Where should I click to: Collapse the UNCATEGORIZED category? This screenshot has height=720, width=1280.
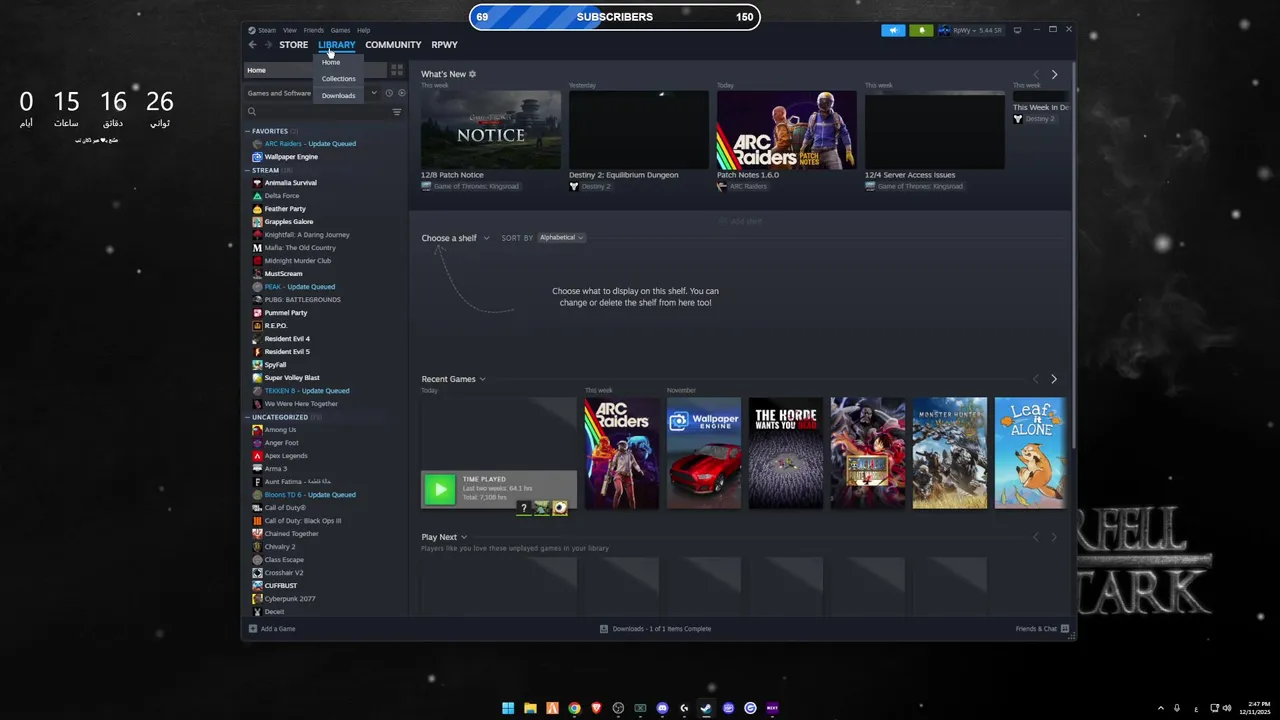248,417
